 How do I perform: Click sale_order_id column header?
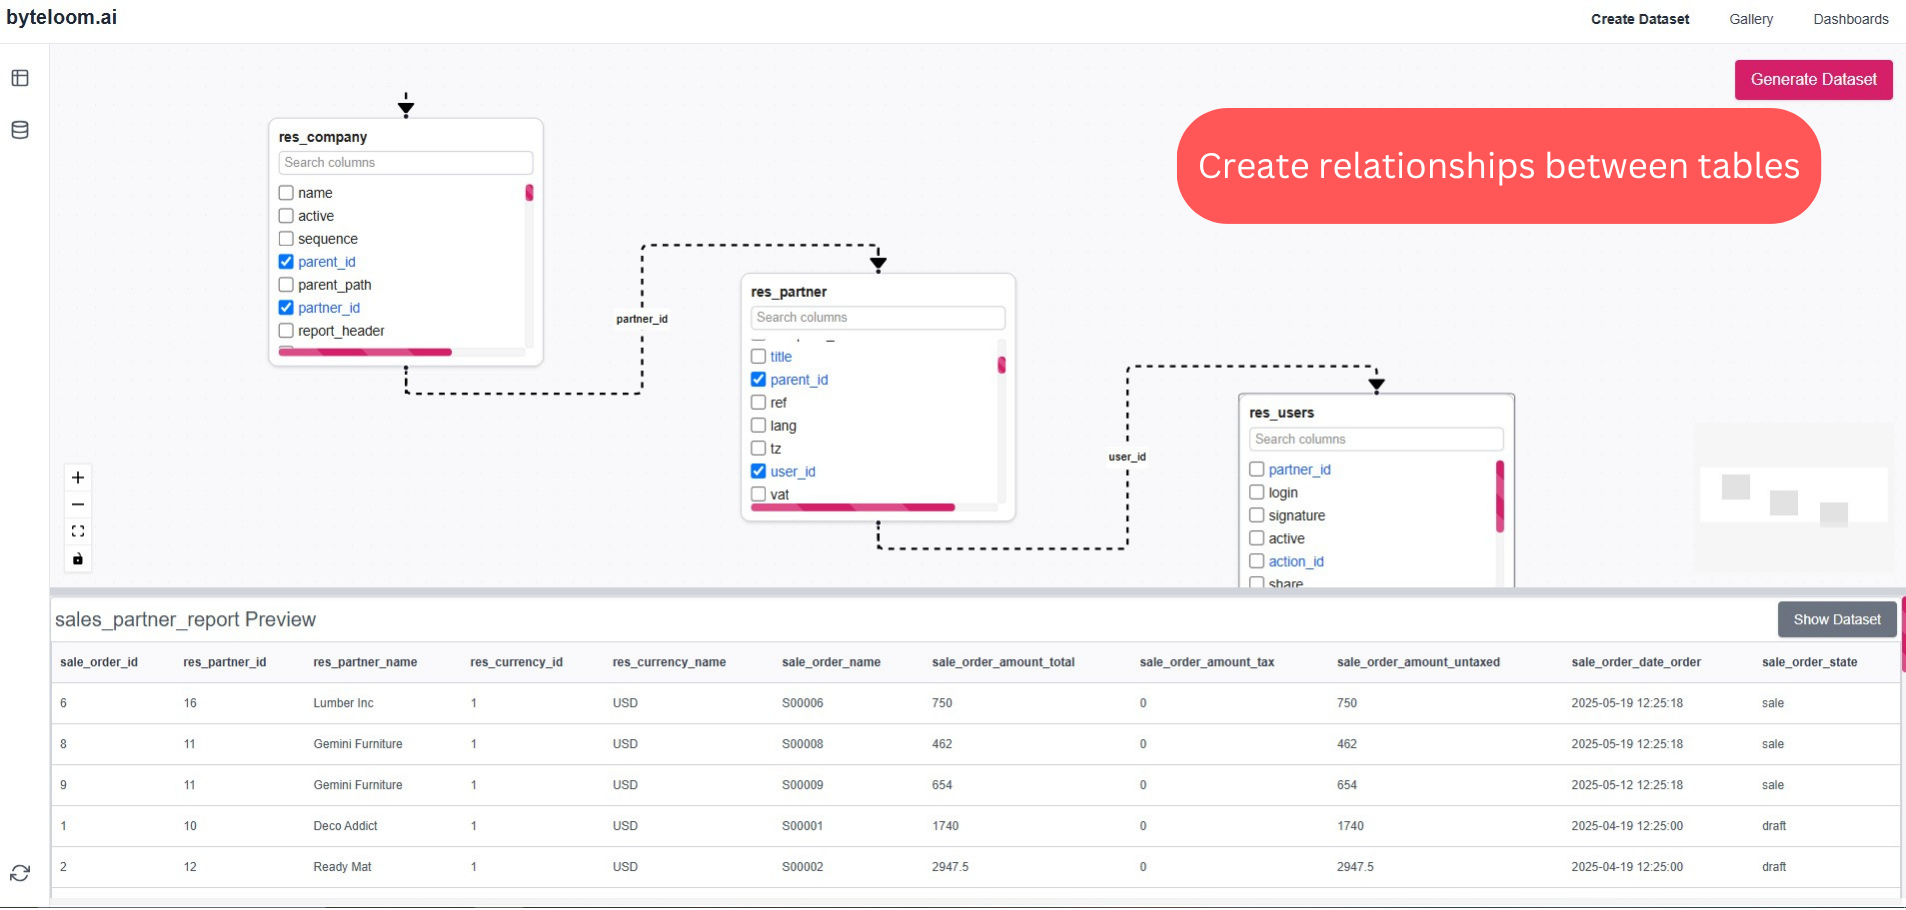coord(99,663)
